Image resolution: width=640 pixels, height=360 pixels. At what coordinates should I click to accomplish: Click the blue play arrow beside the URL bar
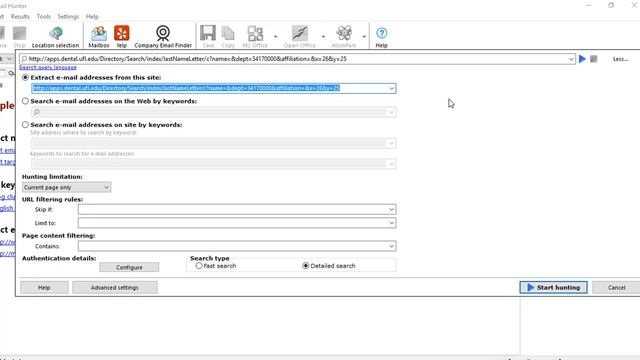(x=582, y=59)
